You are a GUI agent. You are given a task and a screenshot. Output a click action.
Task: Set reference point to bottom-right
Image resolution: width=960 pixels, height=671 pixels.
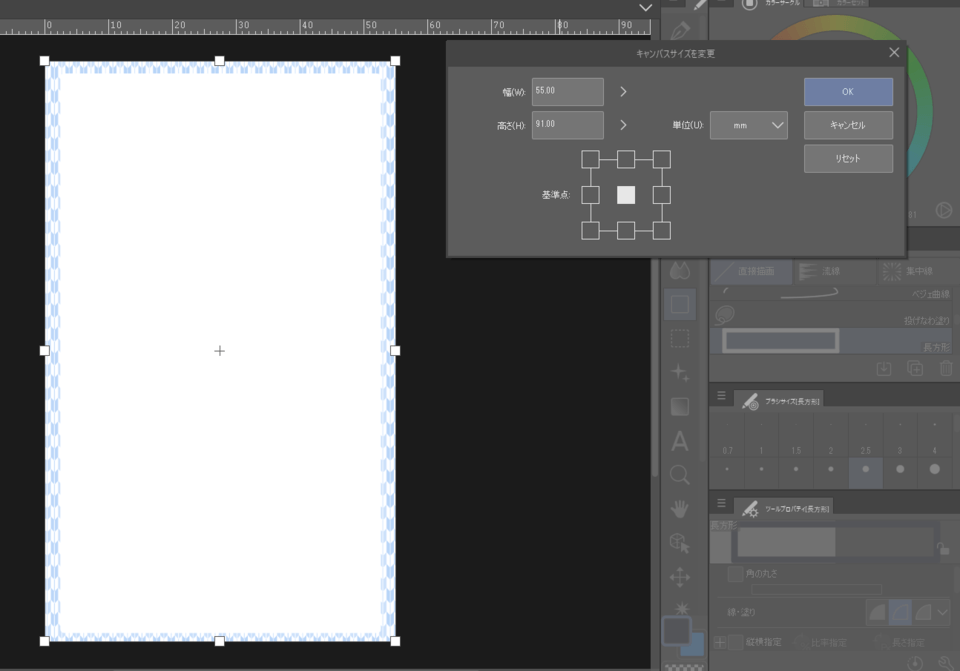[661, 231]
